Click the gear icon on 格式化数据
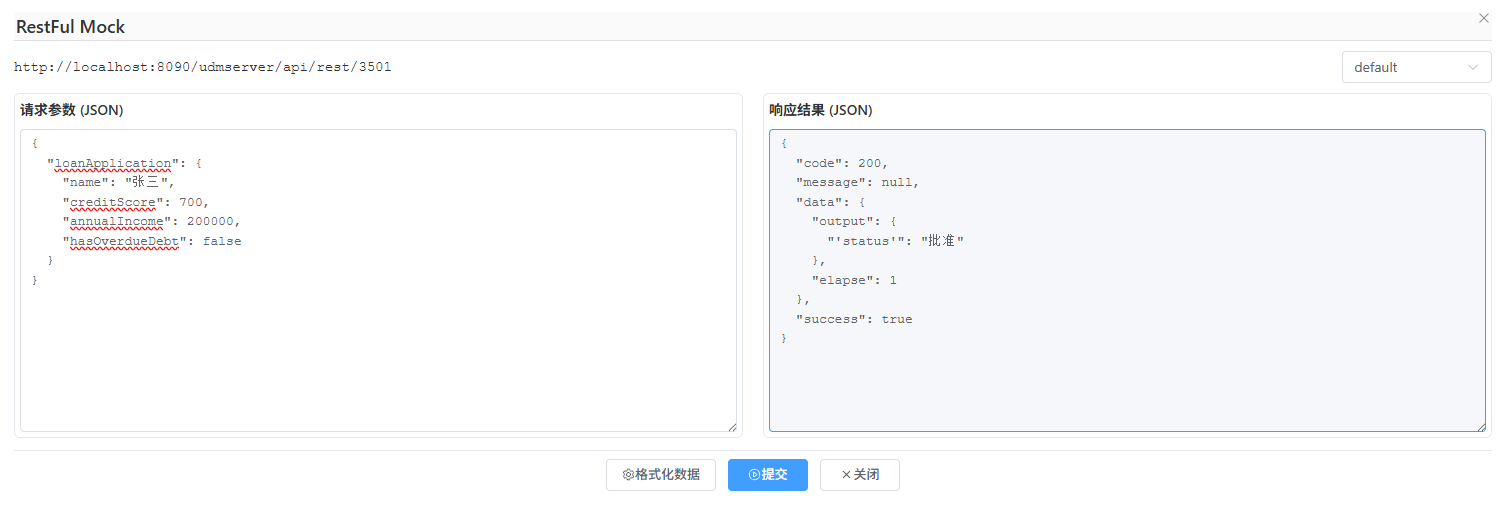This screenshot has height=506, width=1506. click(628, 475)
